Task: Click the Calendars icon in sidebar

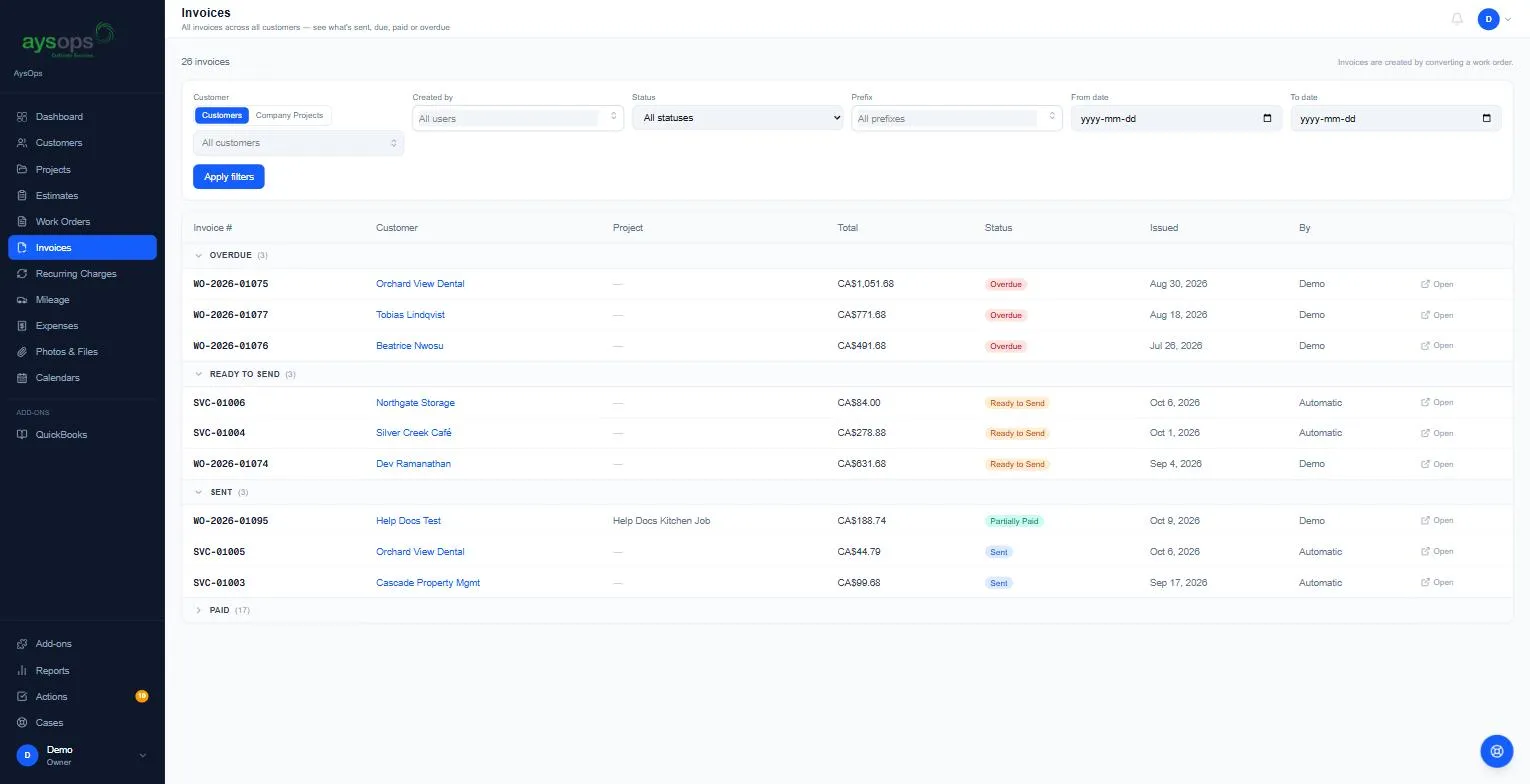Action: [22, 378]
